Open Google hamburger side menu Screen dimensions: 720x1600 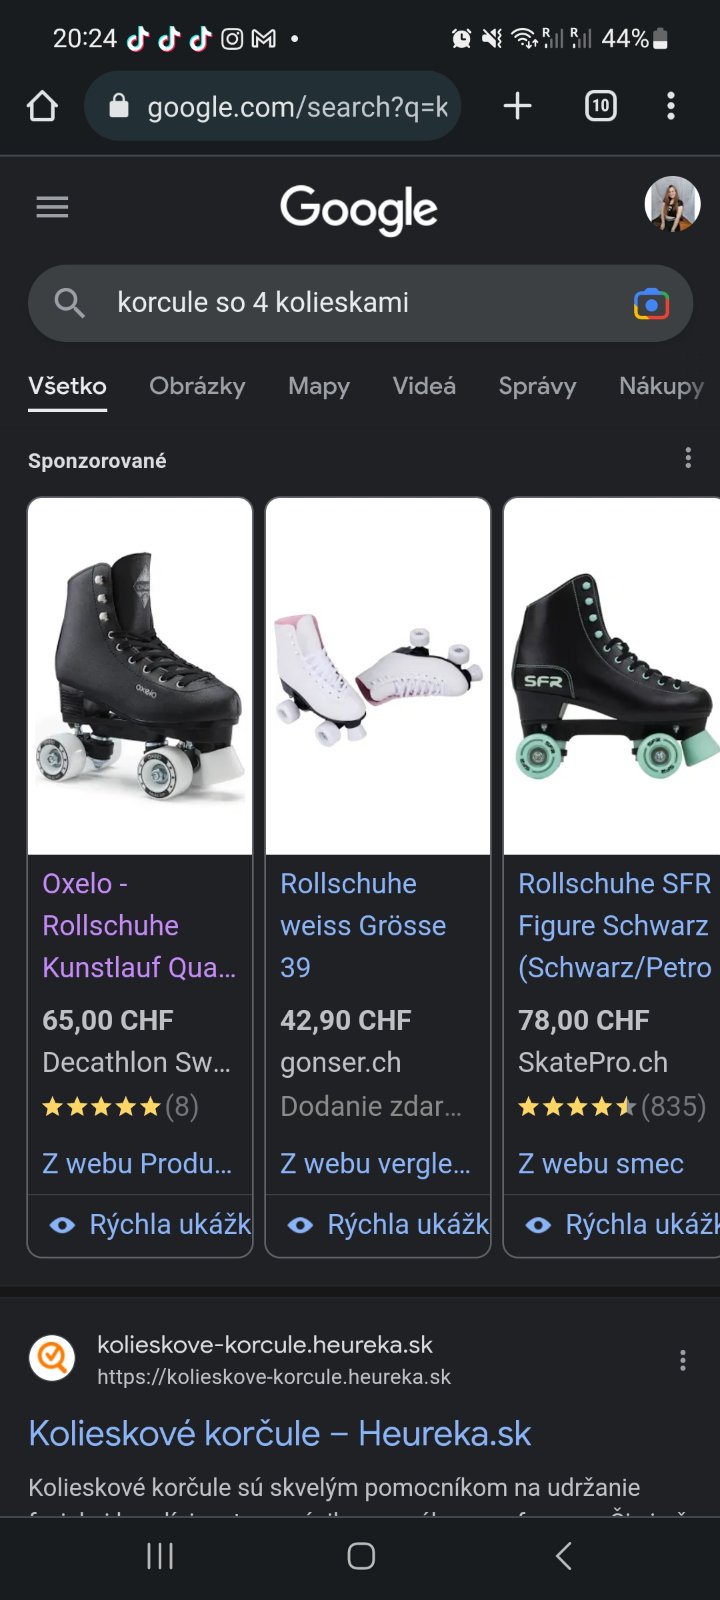click(x=52, y=207)
